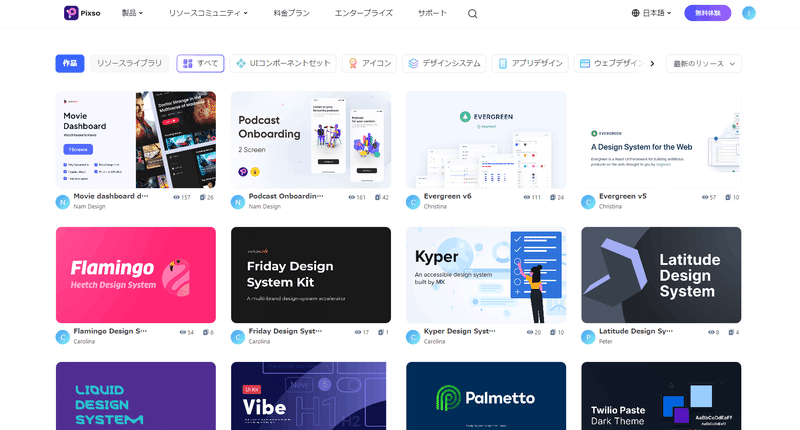The height and width of the screenshot is (430, 800).
Task: Open Palmetto thumbnail
Action: (x=486, y=396)
